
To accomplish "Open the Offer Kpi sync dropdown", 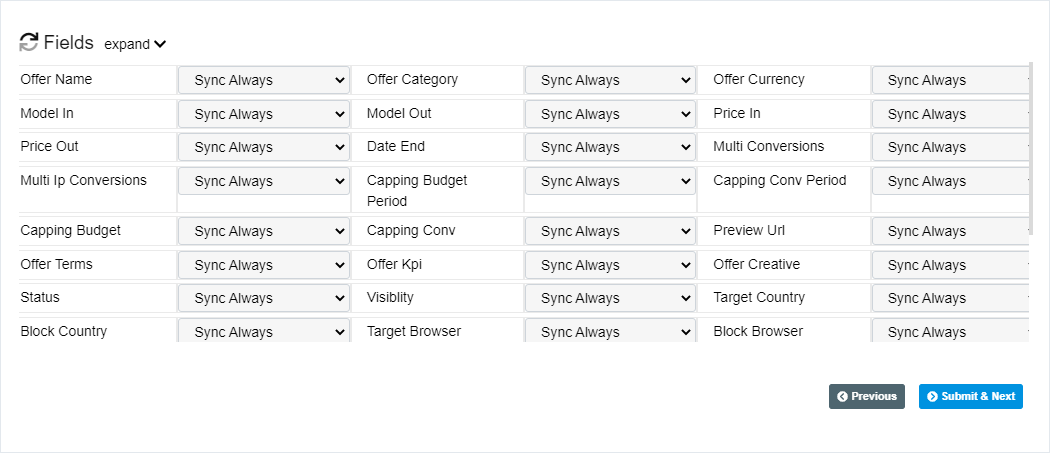I will pos(610,265).
